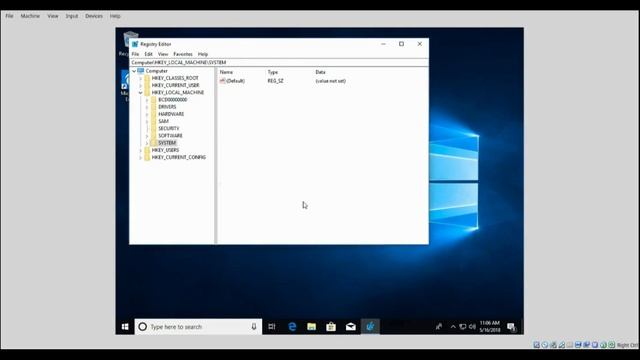The width and height of the screenshot is (640, 360).
Task: Open Registry Editor Edit menu
Action: (x=149, y=54)
